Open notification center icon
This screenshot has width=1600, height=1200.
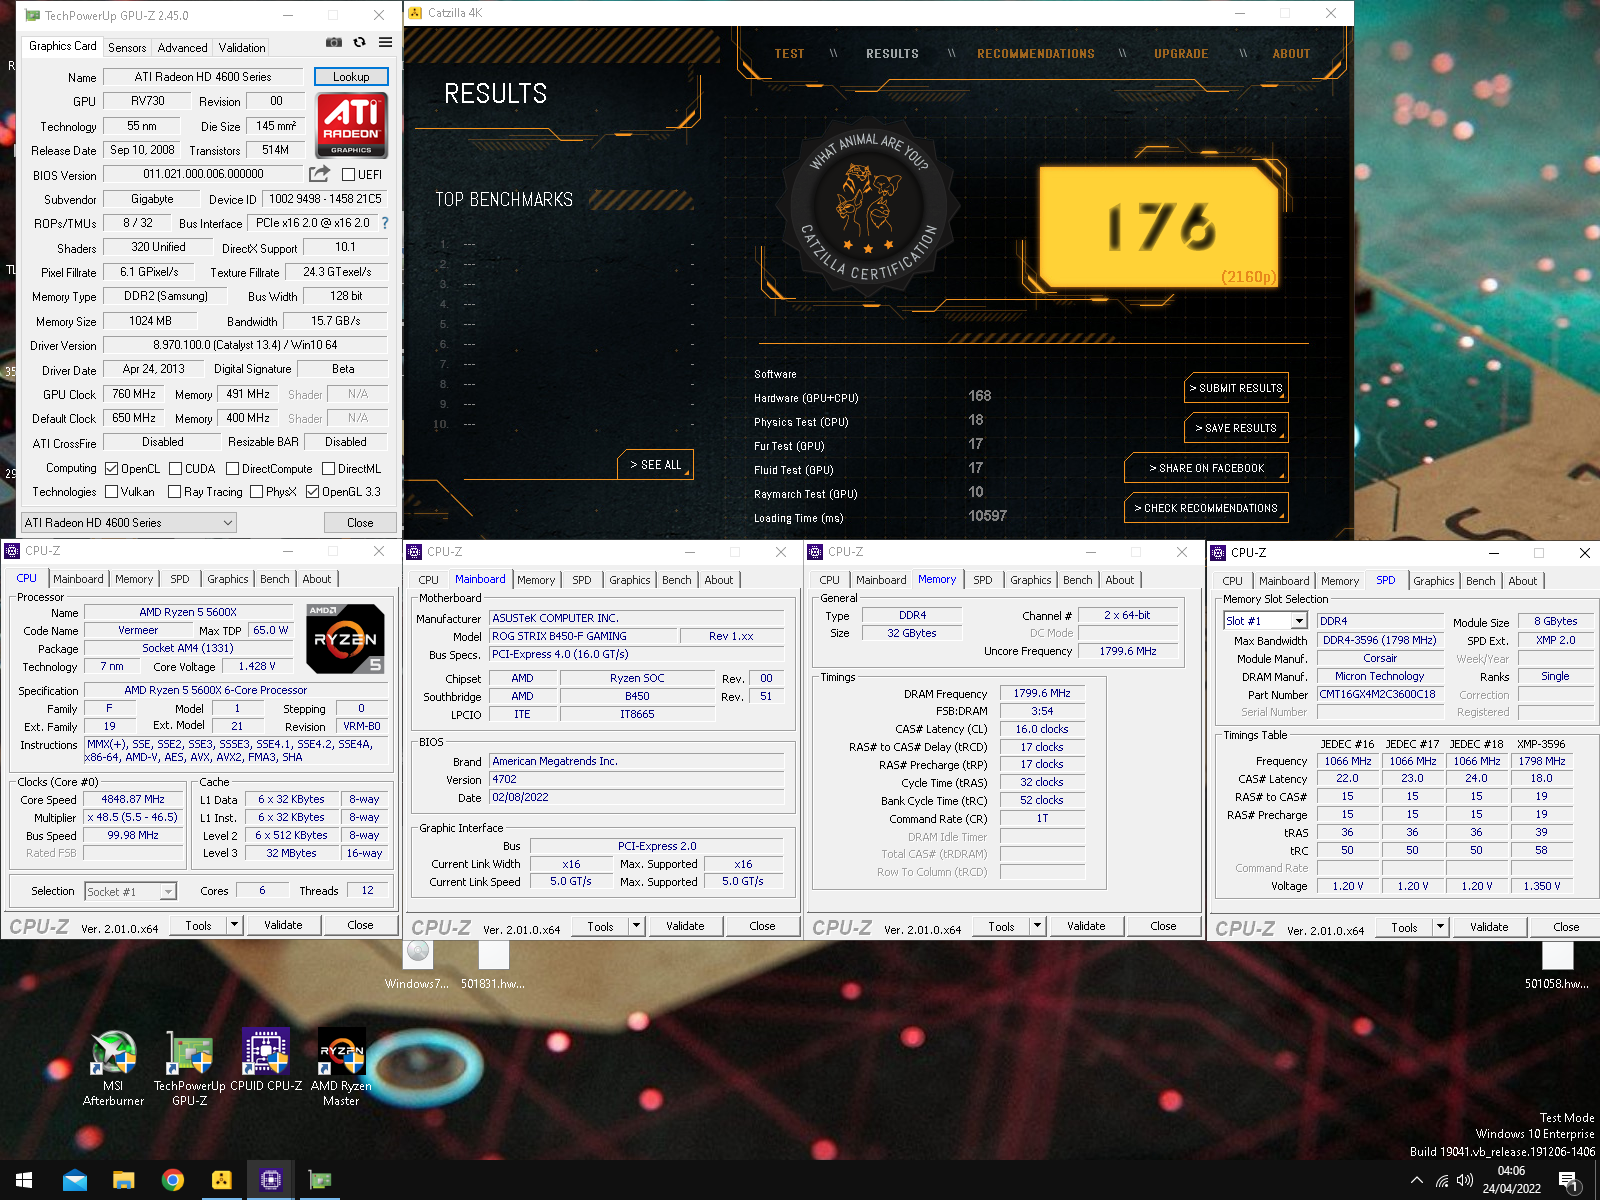tap(1571, 1182)
